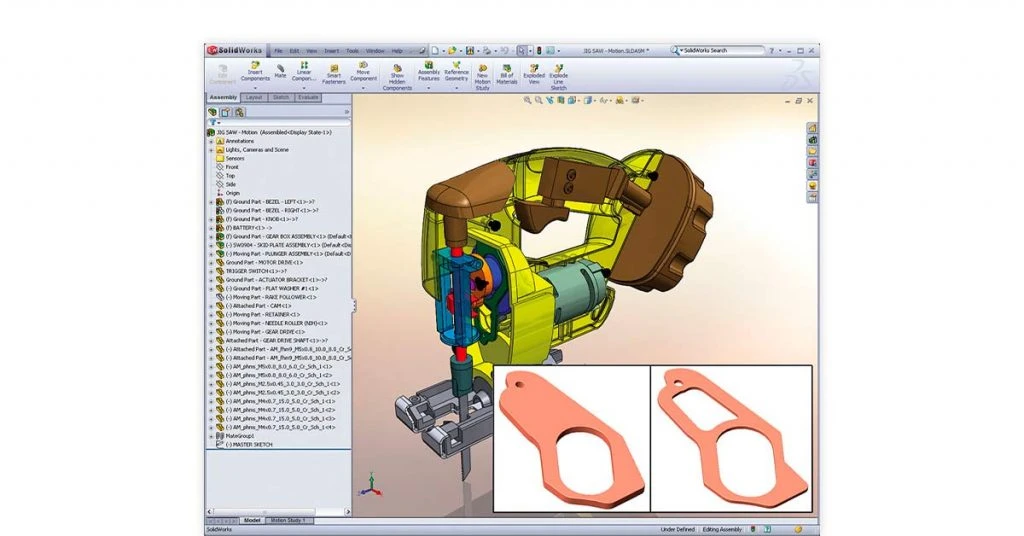Open the Insert menu

click(331, 50)
